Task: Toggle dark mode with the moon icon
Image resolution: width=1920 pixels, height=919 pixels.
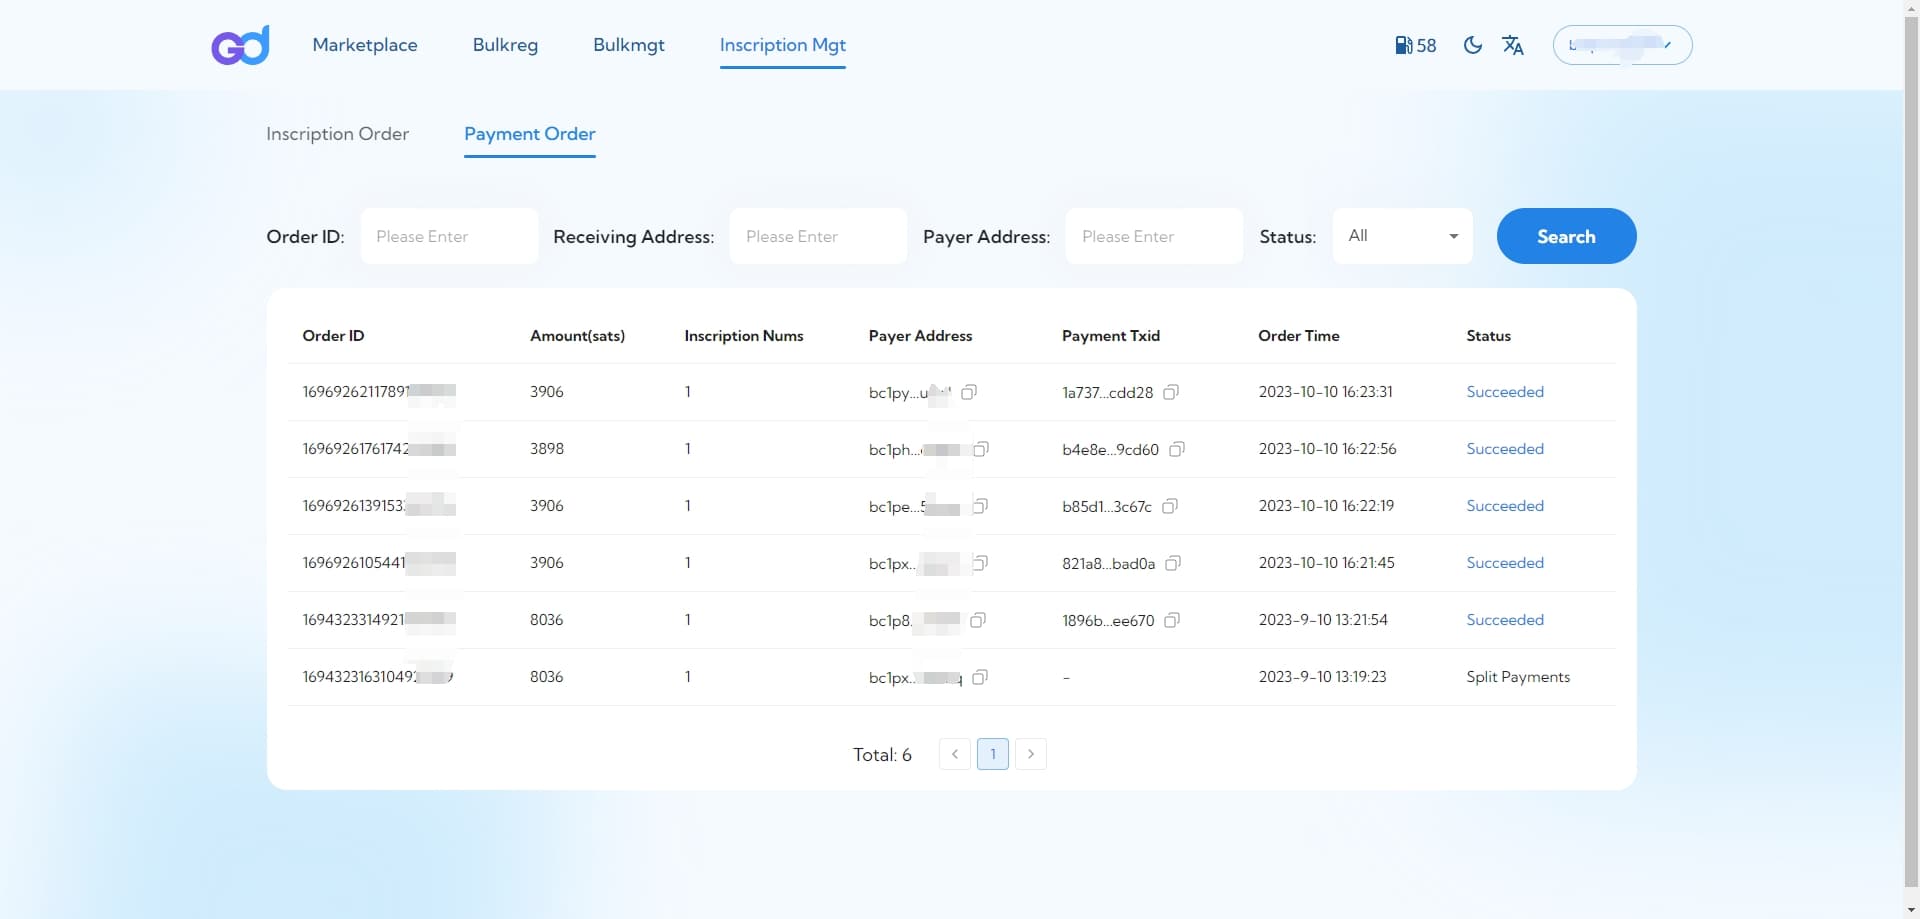Action: tap(1472, 45)
